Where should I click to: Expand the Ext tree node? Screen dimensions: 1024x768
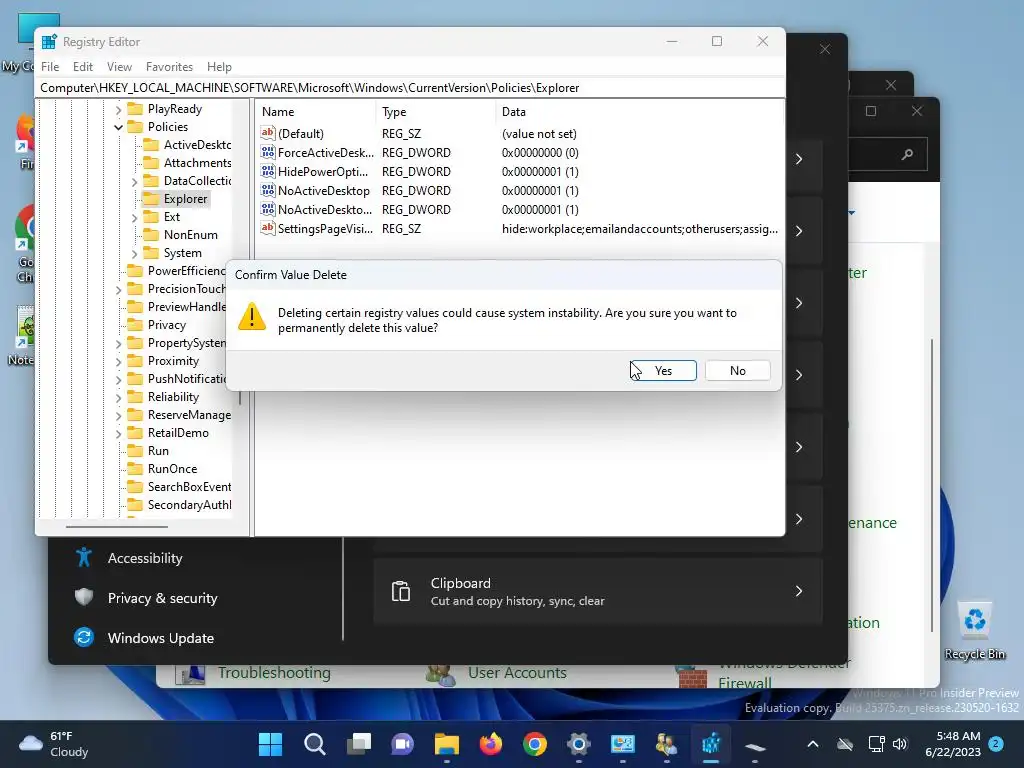click(135, 217)
